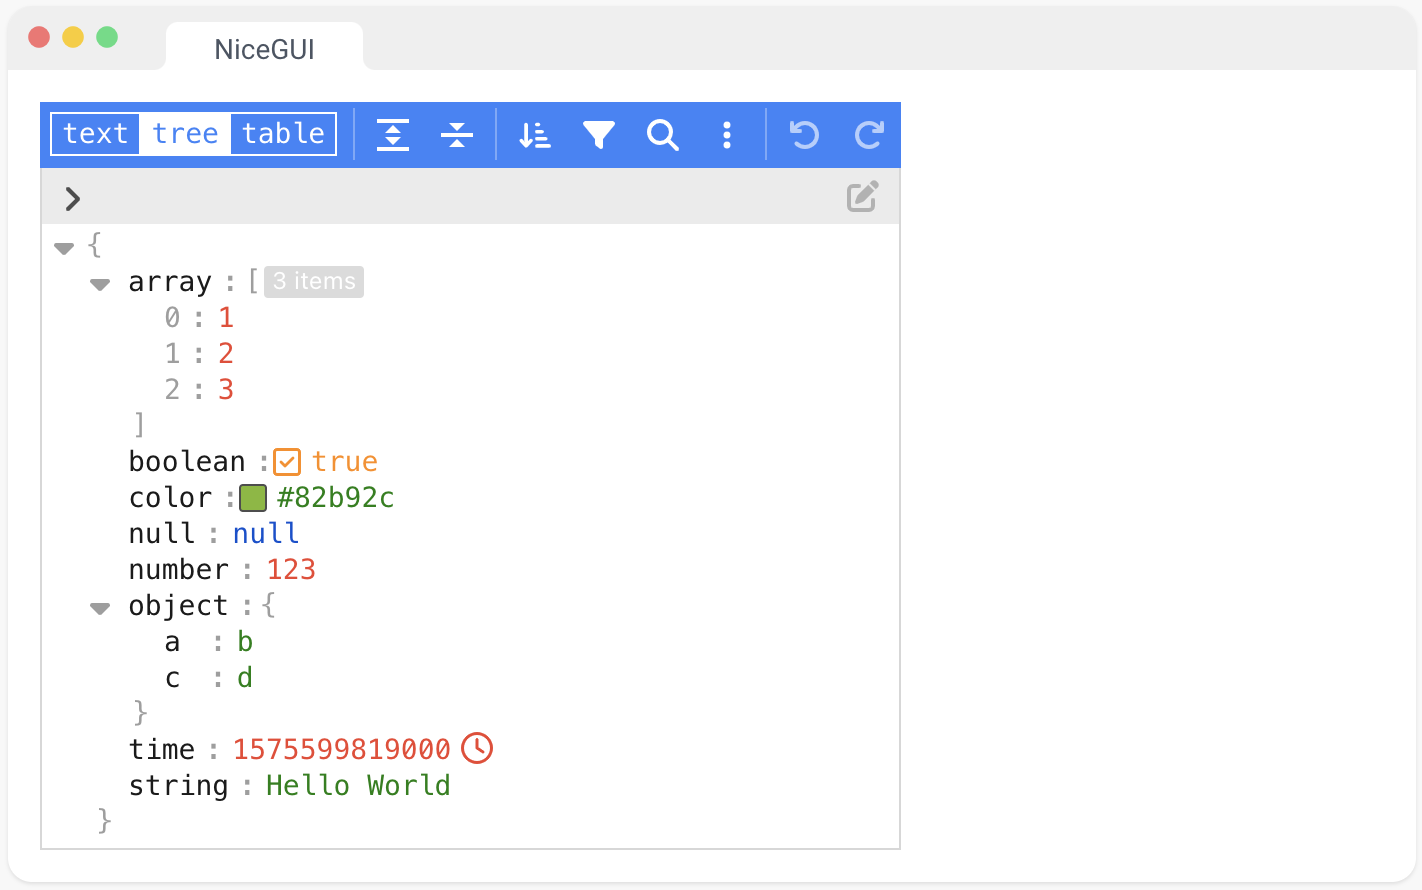Image resolution: width=1422 pixels, height=890 pixels.
Task: Click the expand all fields icon
Action: [393, 134]
